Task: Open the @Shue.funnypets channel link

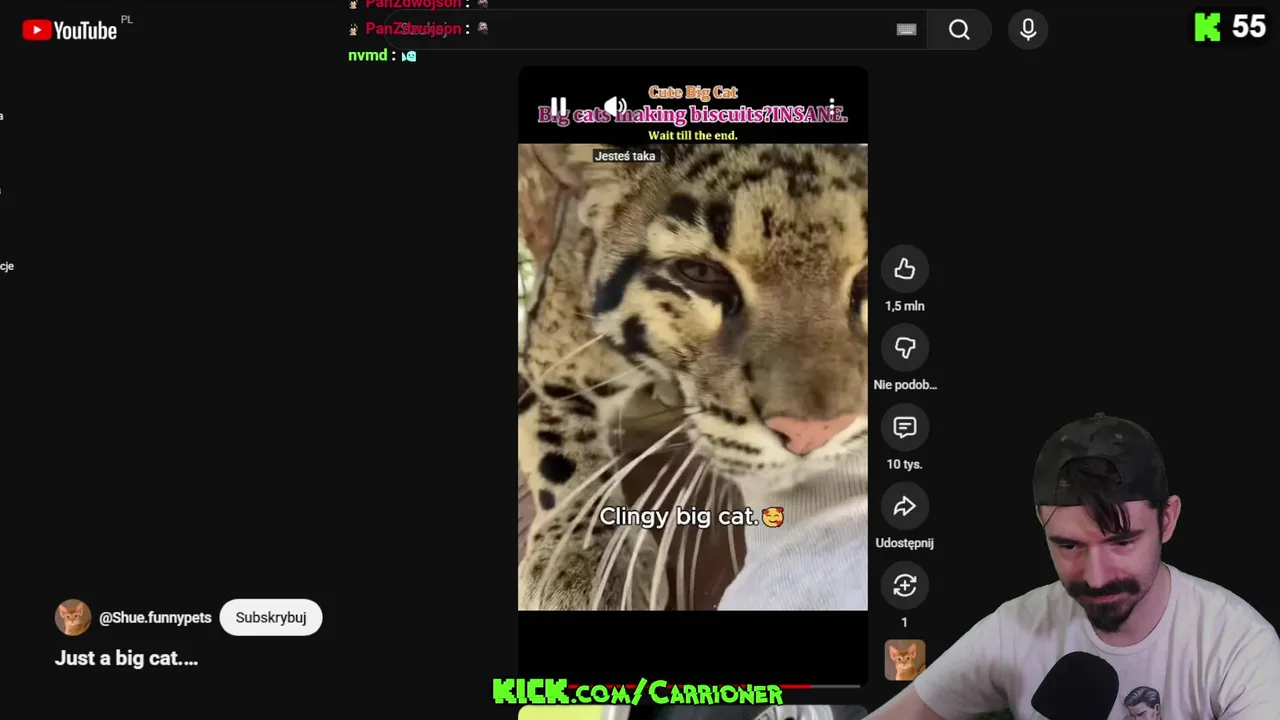Action: point(155,618)
